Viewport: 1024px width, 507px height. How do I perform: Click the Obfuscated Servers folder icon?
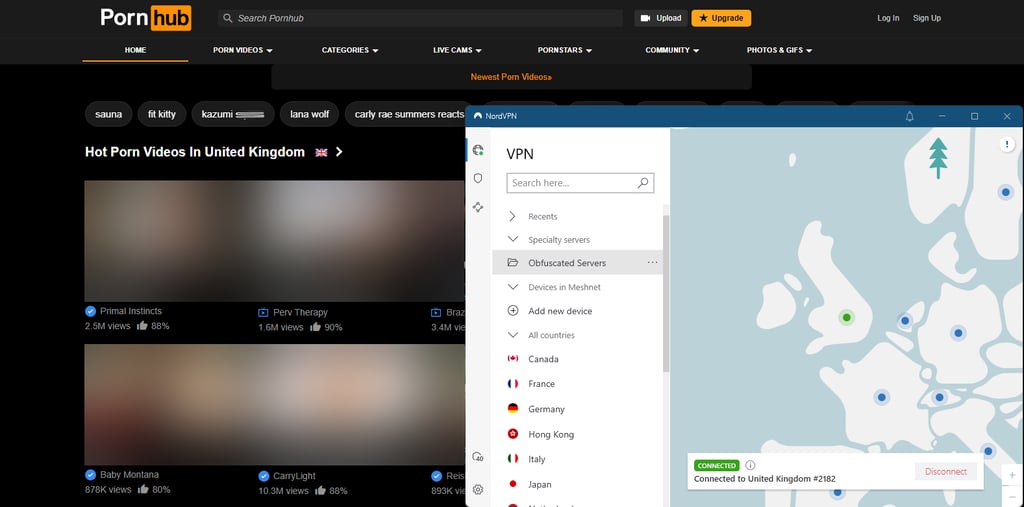(x=513, y=263)
